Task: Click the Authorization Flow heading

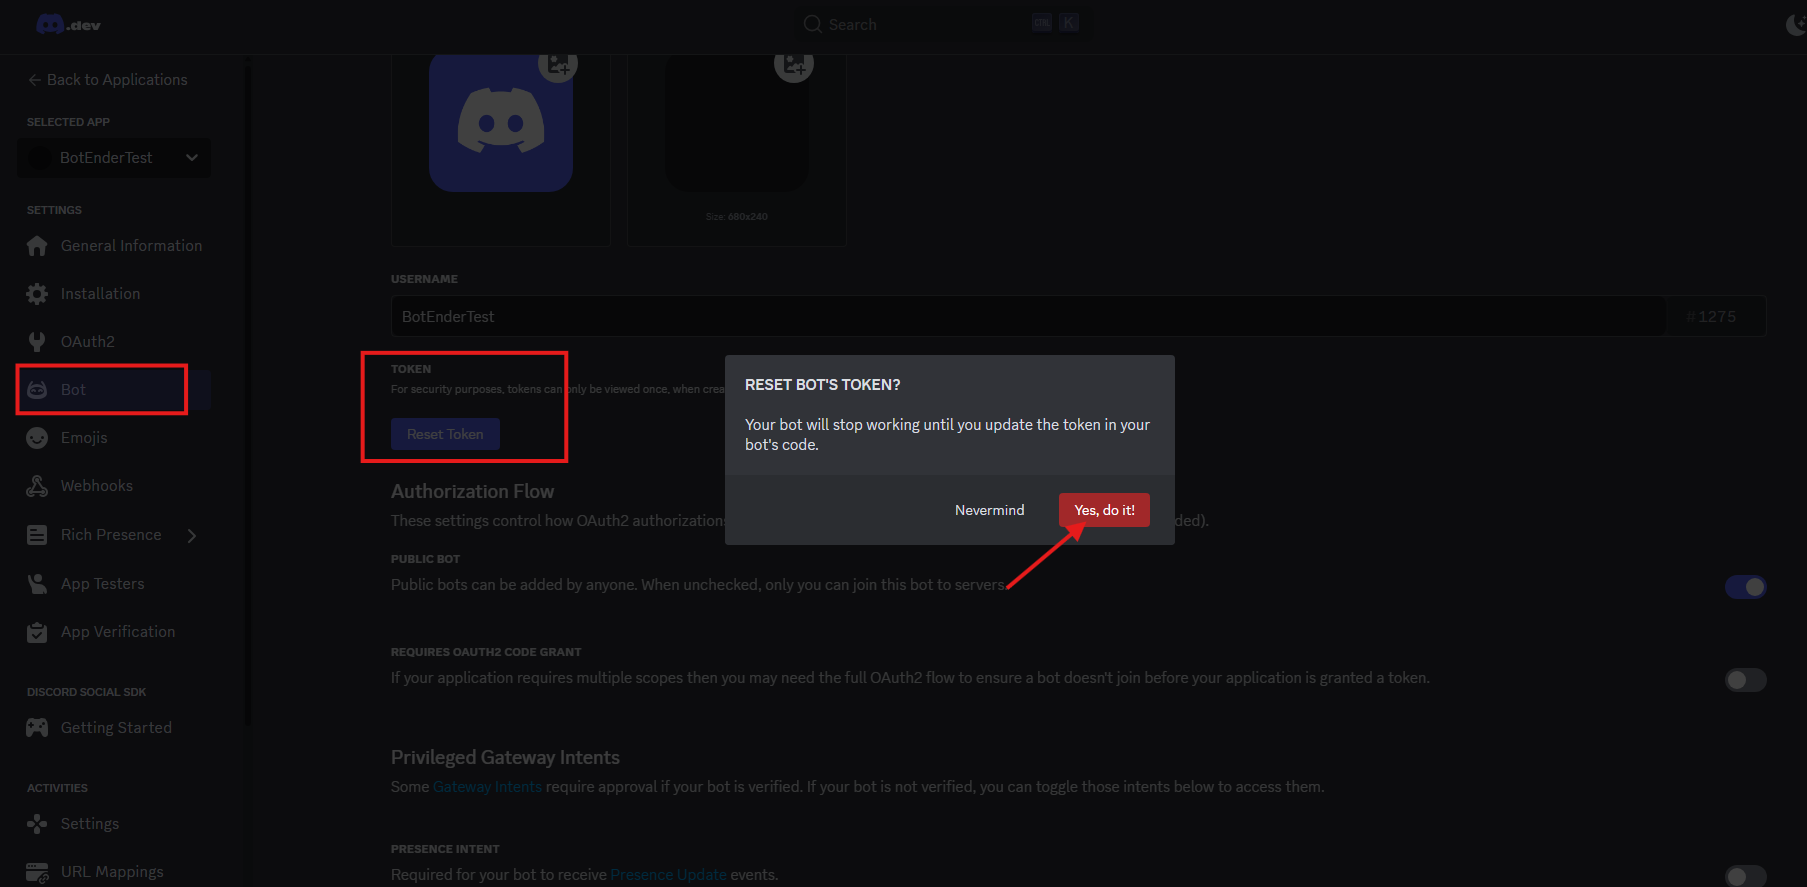Action: tap(472, 491)
